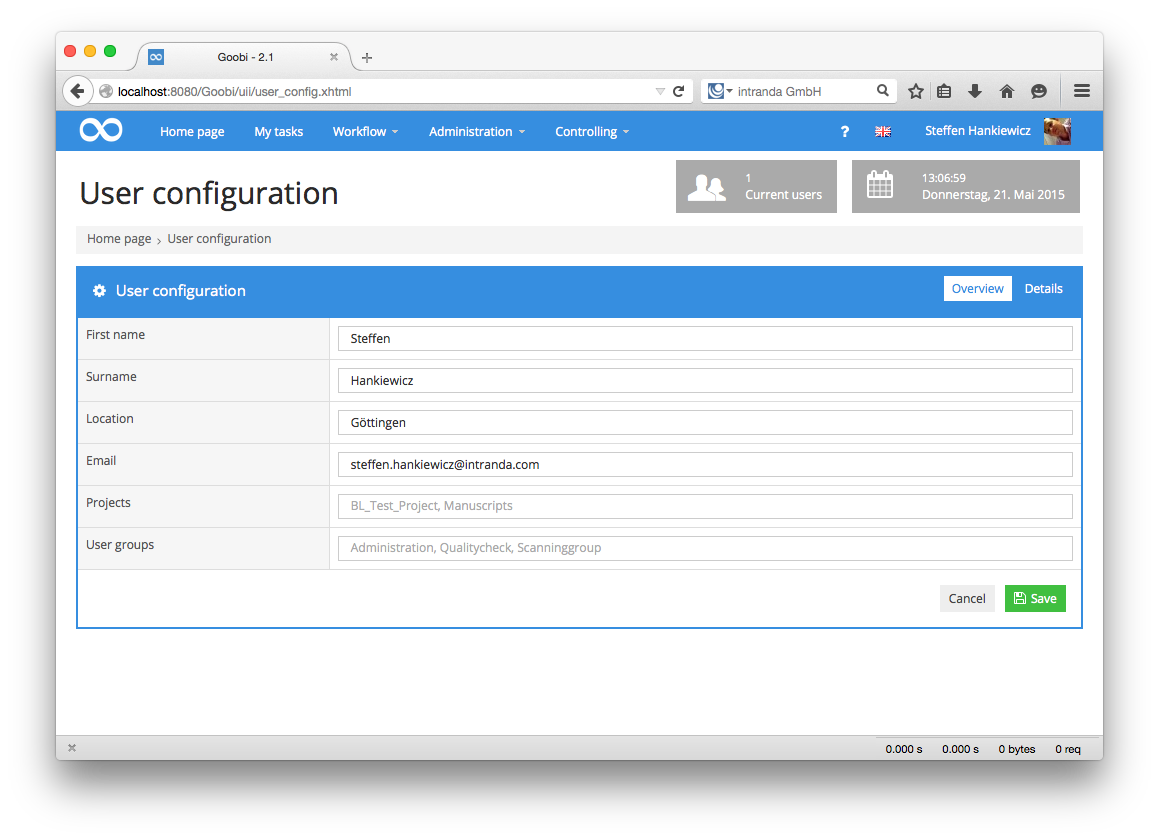This screenshot has height=840, width=1159.
Task: Click the calendar icon in the date box
Action: pos(880,185)
